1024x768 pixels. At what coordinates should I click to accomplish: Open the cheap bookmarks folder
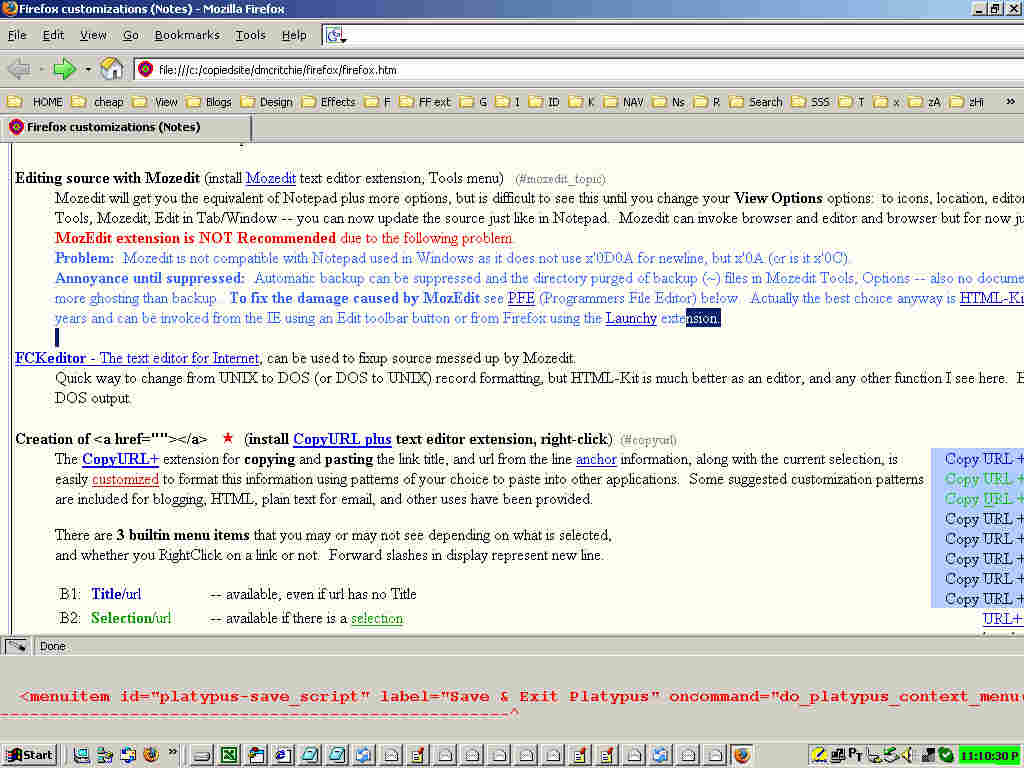[97, 102]
